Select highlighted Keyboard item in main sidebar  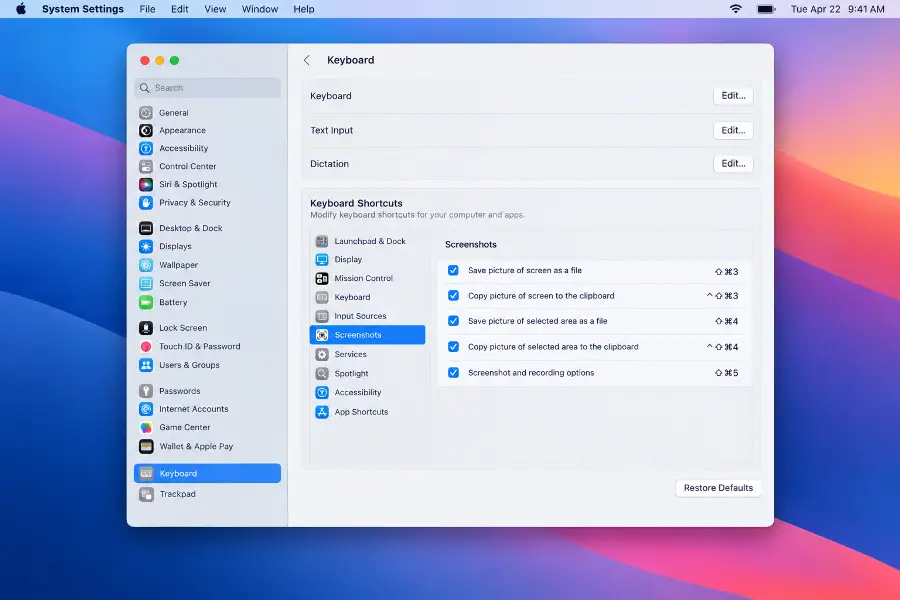point(207,473)
